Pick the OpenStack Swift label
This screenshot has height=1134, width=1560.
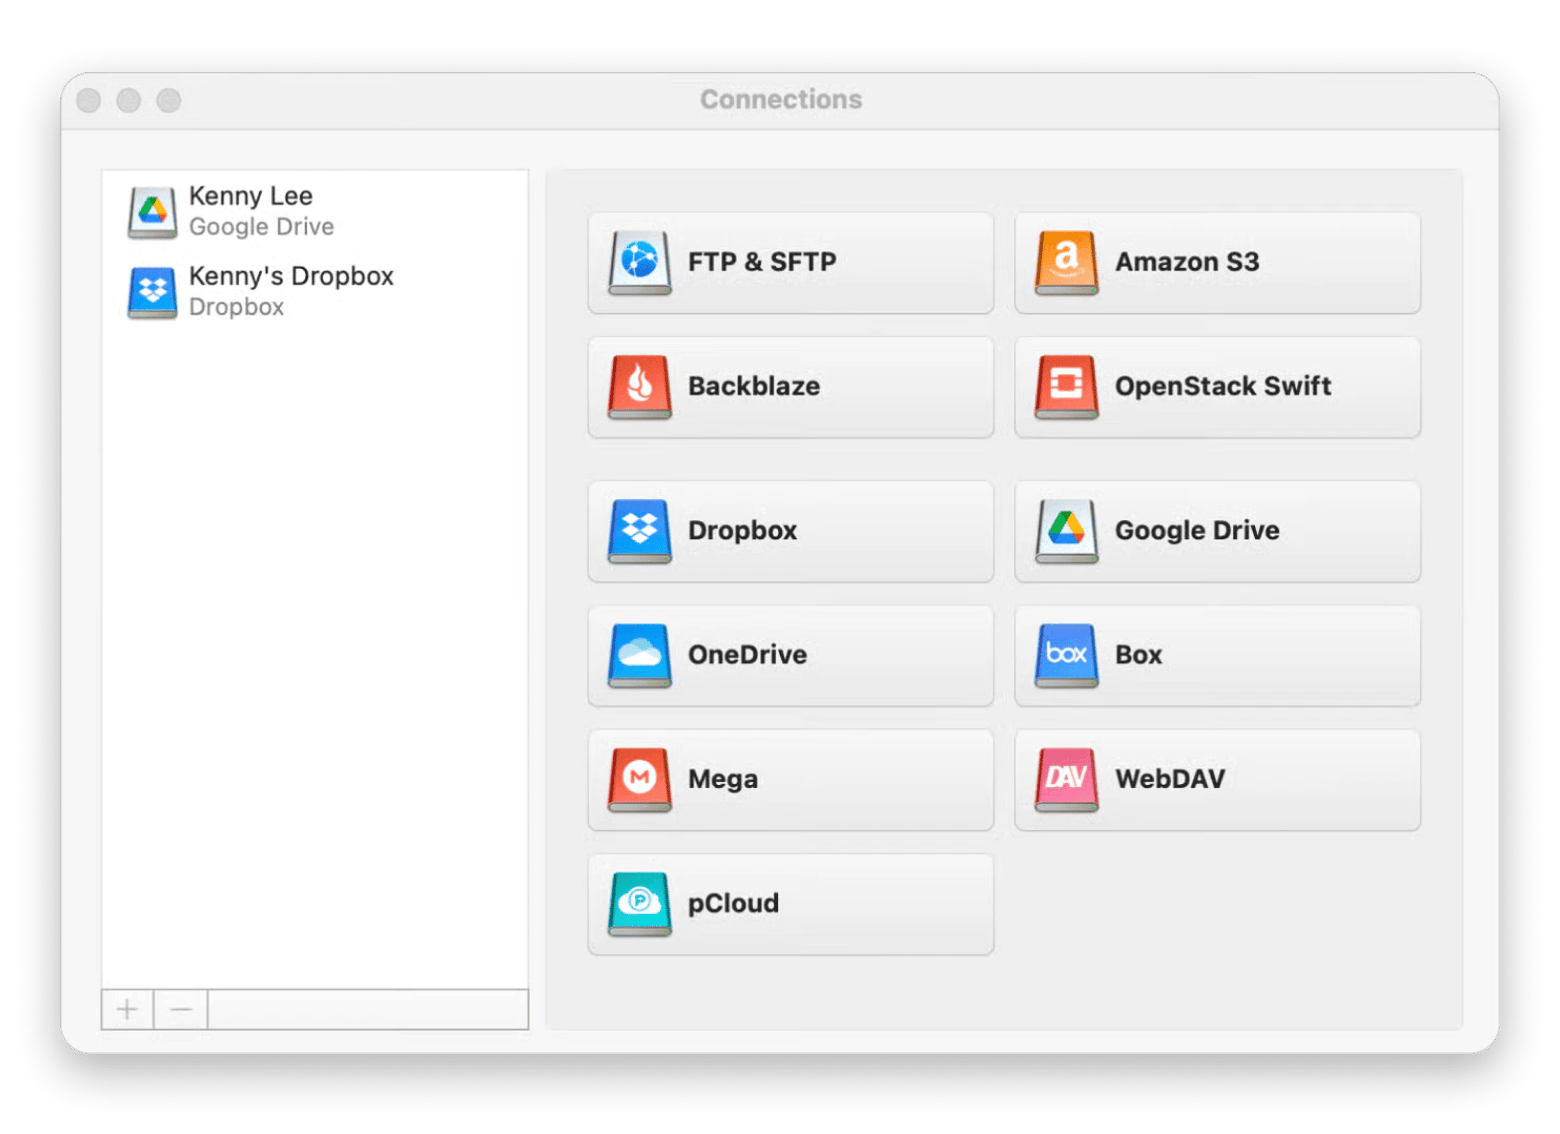pyautogui.click(x=1223, y=386)
